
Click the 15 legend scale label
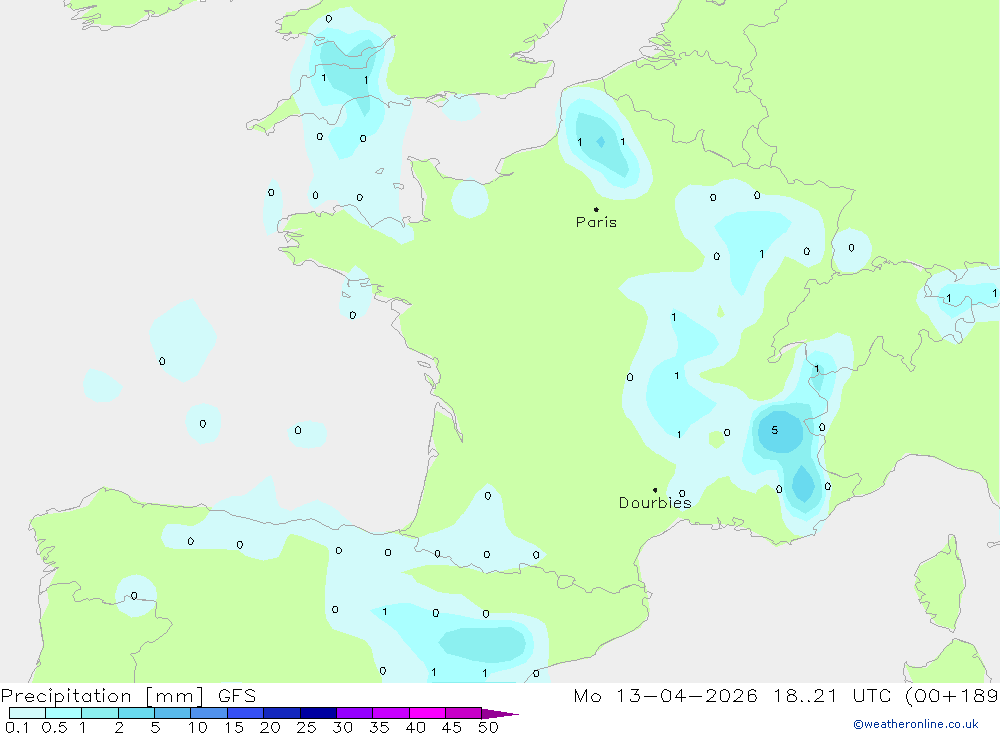pos(234,727)
